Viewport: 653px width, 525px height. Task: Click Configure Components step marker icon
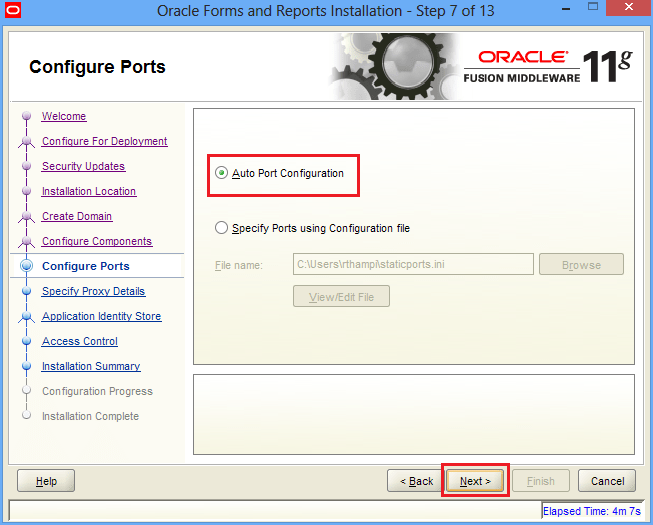(26, 242)
